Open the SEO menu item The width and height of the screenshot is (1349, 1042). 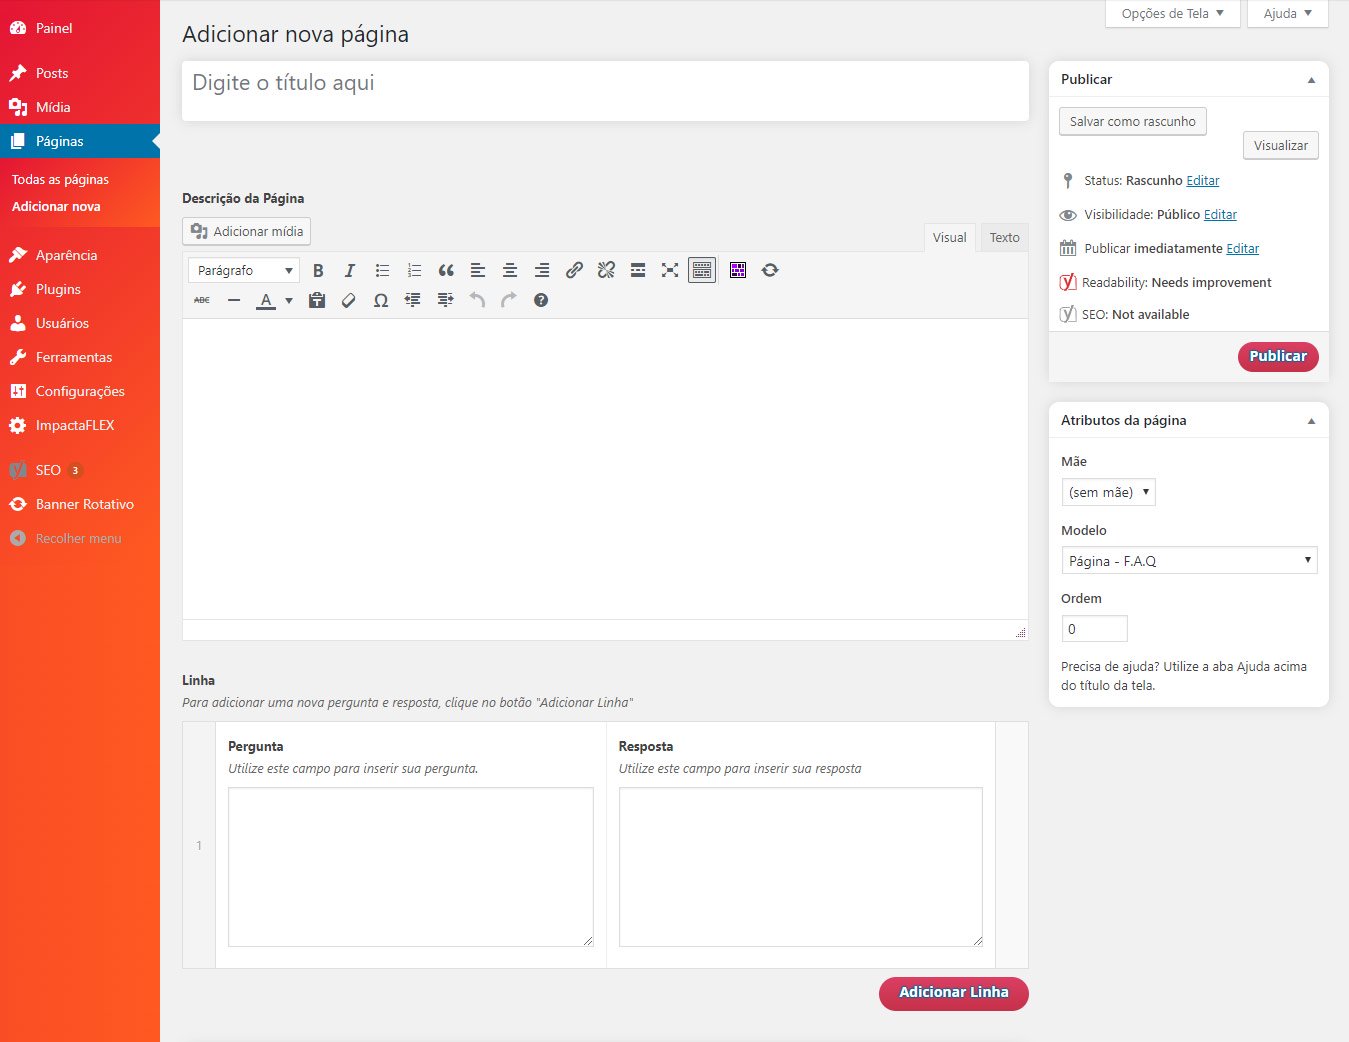point(80,470)
